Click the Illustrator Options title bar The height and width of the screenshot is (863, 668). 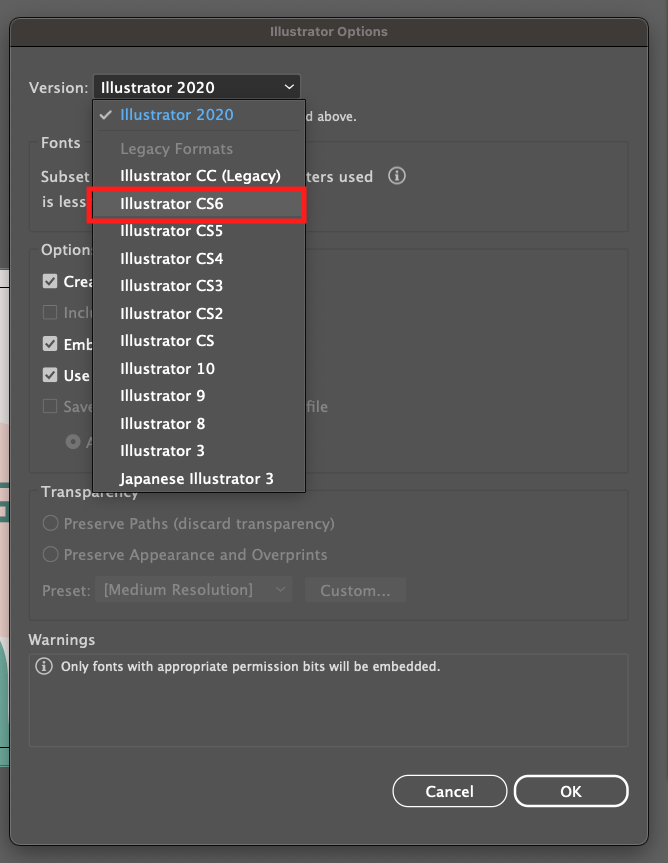(329, 32)
